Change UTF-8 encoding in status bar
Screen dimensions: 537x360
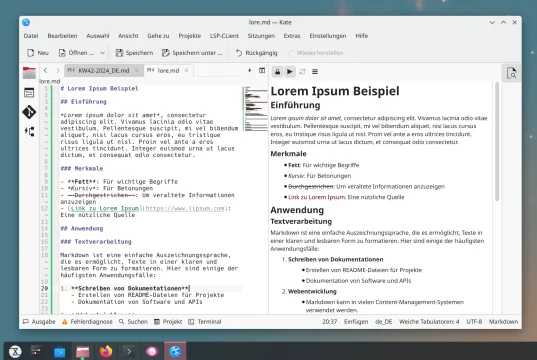[474, 322]
